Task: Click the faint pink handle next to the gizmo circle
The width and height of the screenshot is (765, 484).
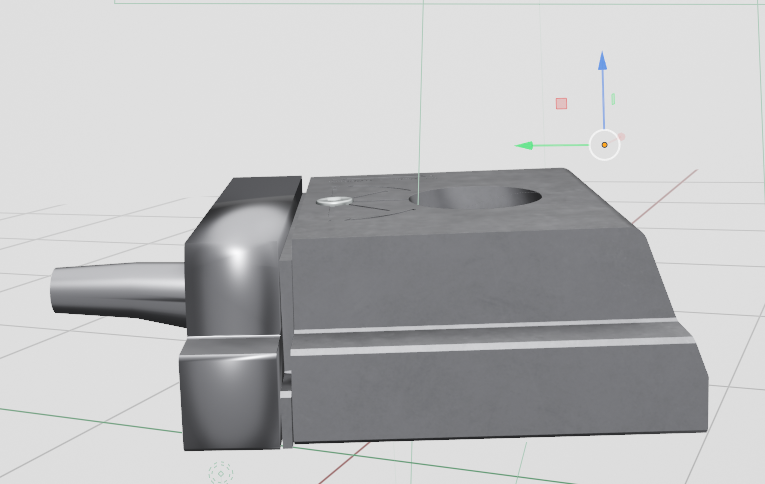Action: (621, 136)
